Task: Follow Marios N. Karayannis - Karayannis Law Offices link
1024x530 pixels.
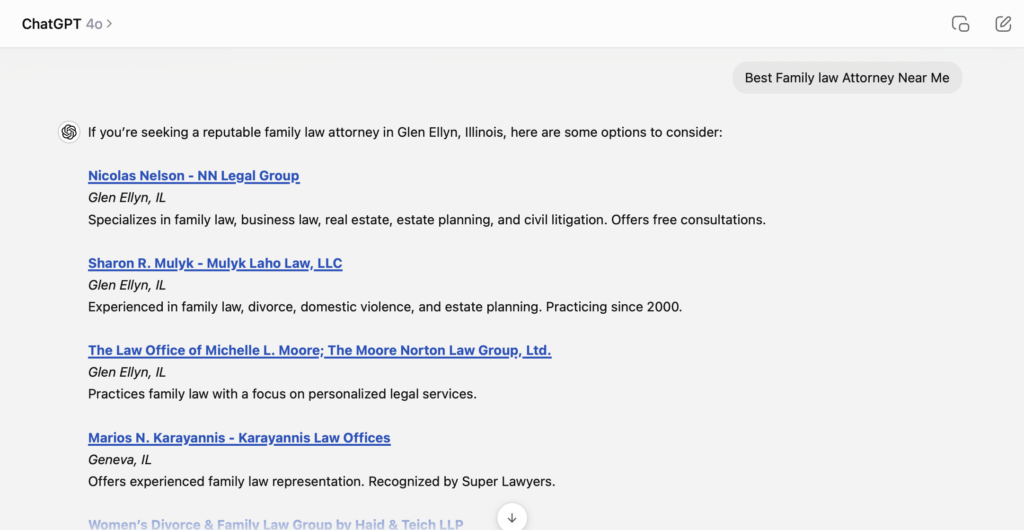Action: [x=239, y=438]
